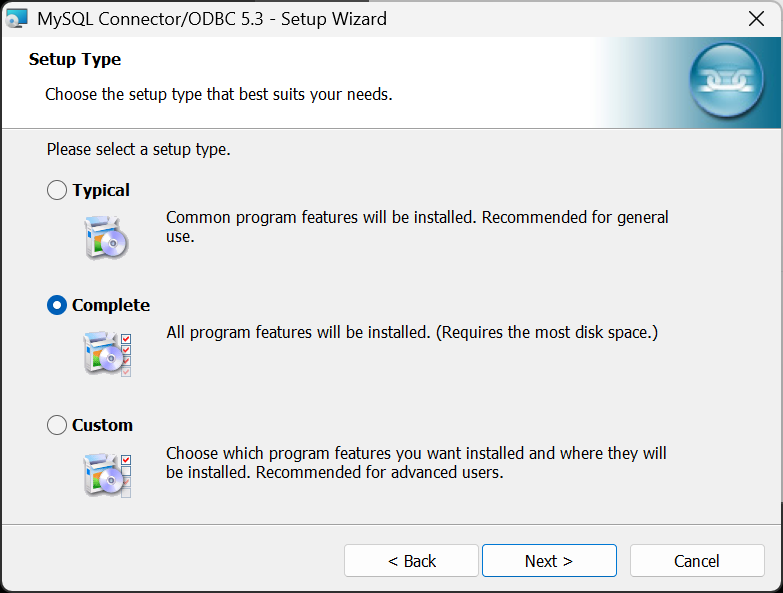Click the "Setup Type" heading
Image resolution: width=783 pixels, height=593 pixels.
tap(75, 59)
